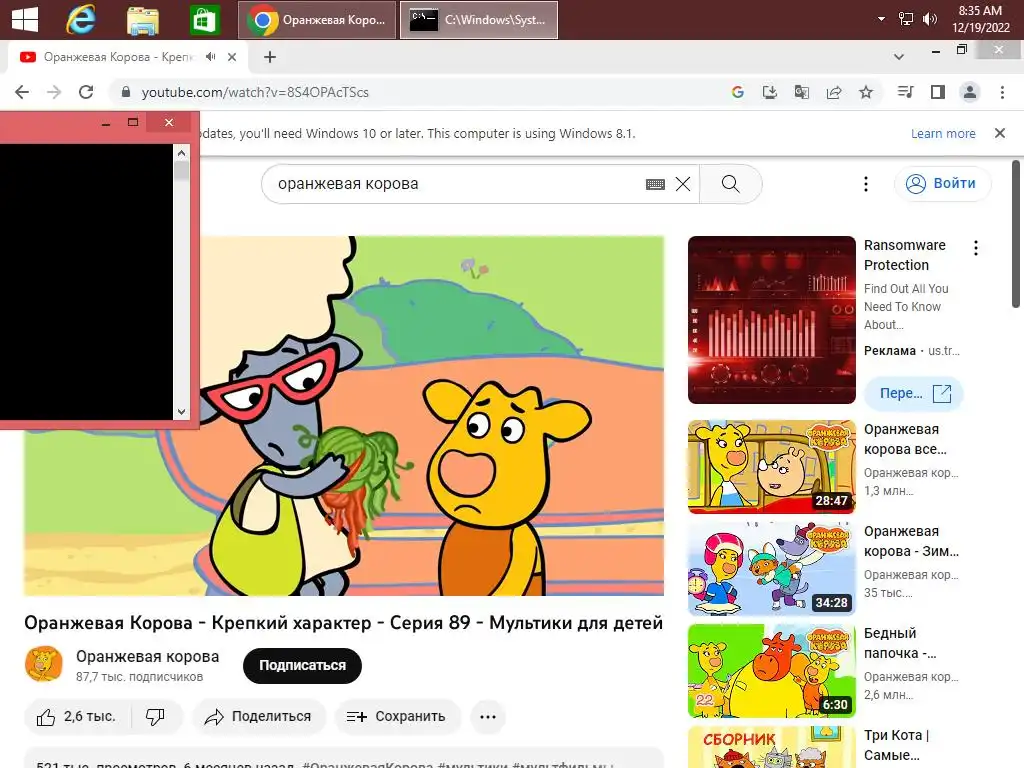This screenshot has height=768, width=1024.
Task: Open the Ransomware Protection ad thumbnail
Action: (x=771, y=320)
